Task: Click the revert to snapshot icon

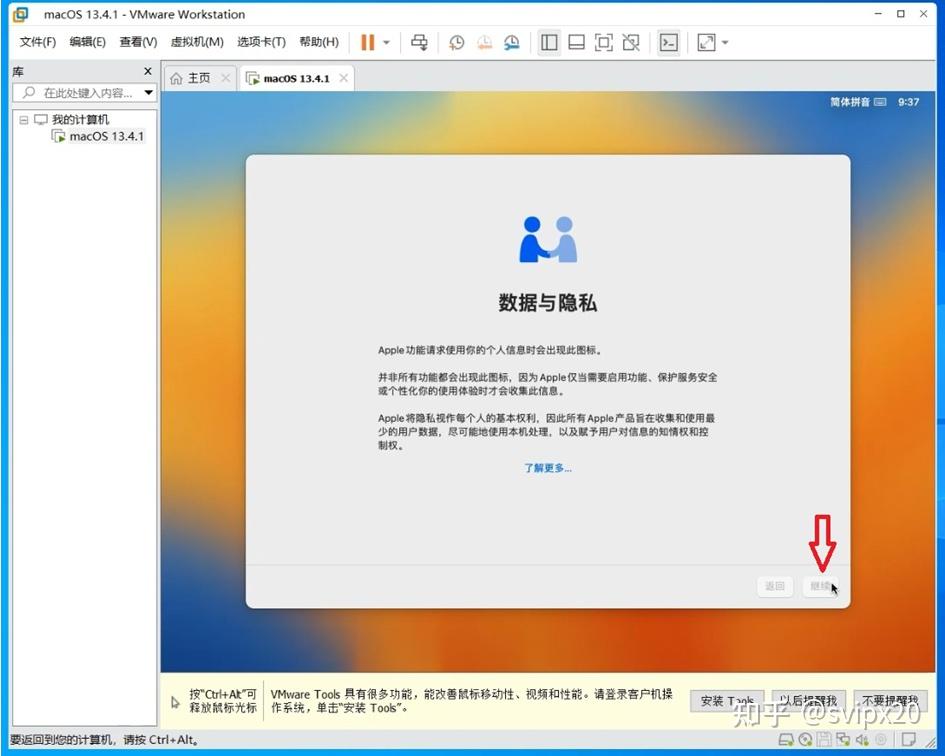Action: coord(485,42)
